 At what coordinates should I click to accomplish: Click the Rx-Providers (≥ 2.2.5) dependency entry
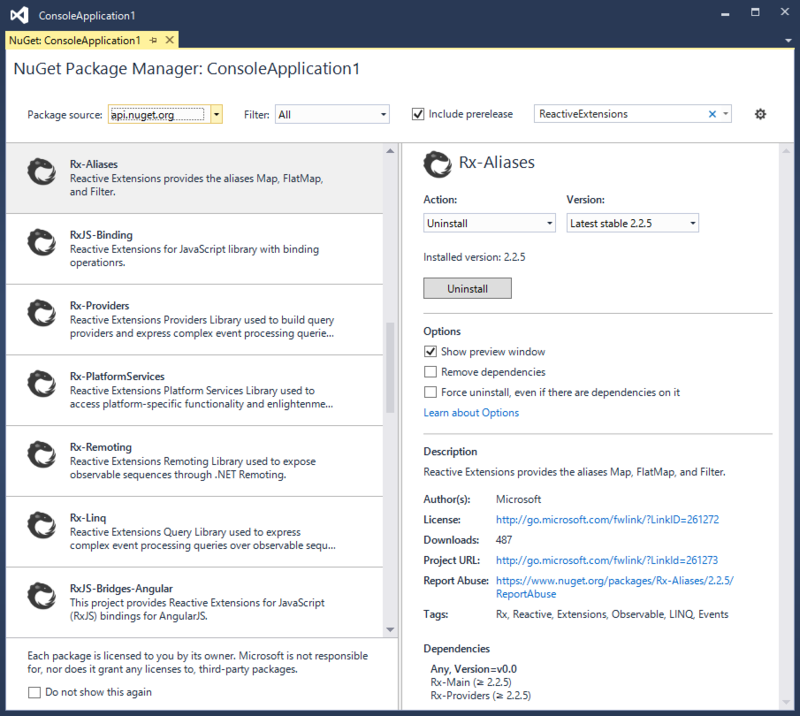480,696
